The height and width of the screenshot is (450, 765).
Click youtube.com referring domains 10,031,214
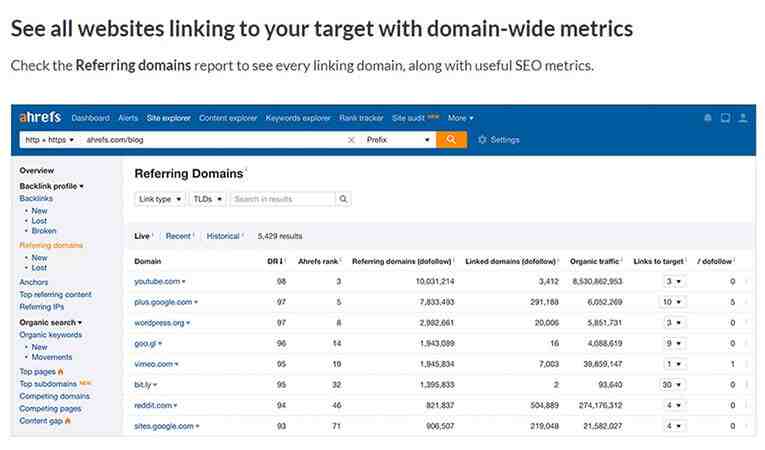click(x=435, y=281)
